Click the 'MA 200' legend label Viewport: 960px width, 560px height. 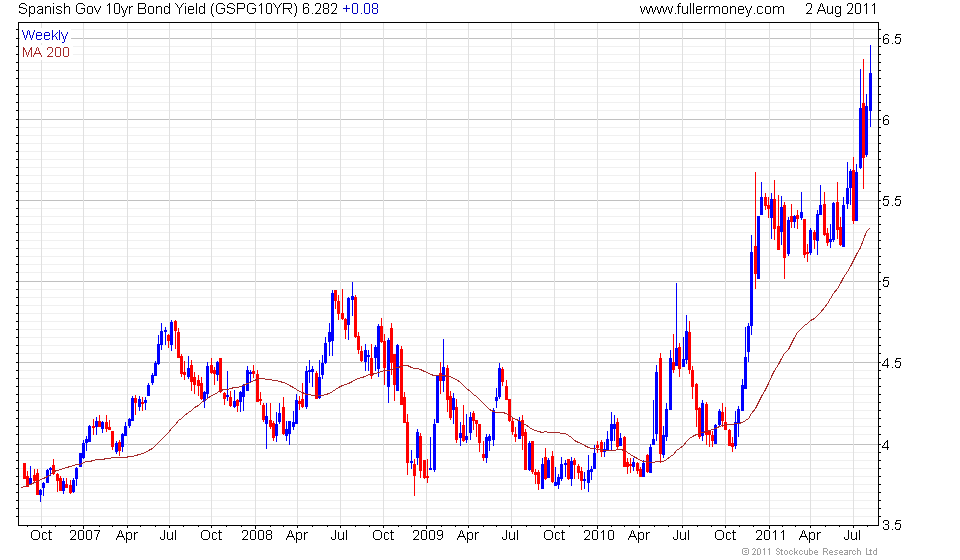coord(46,53)
